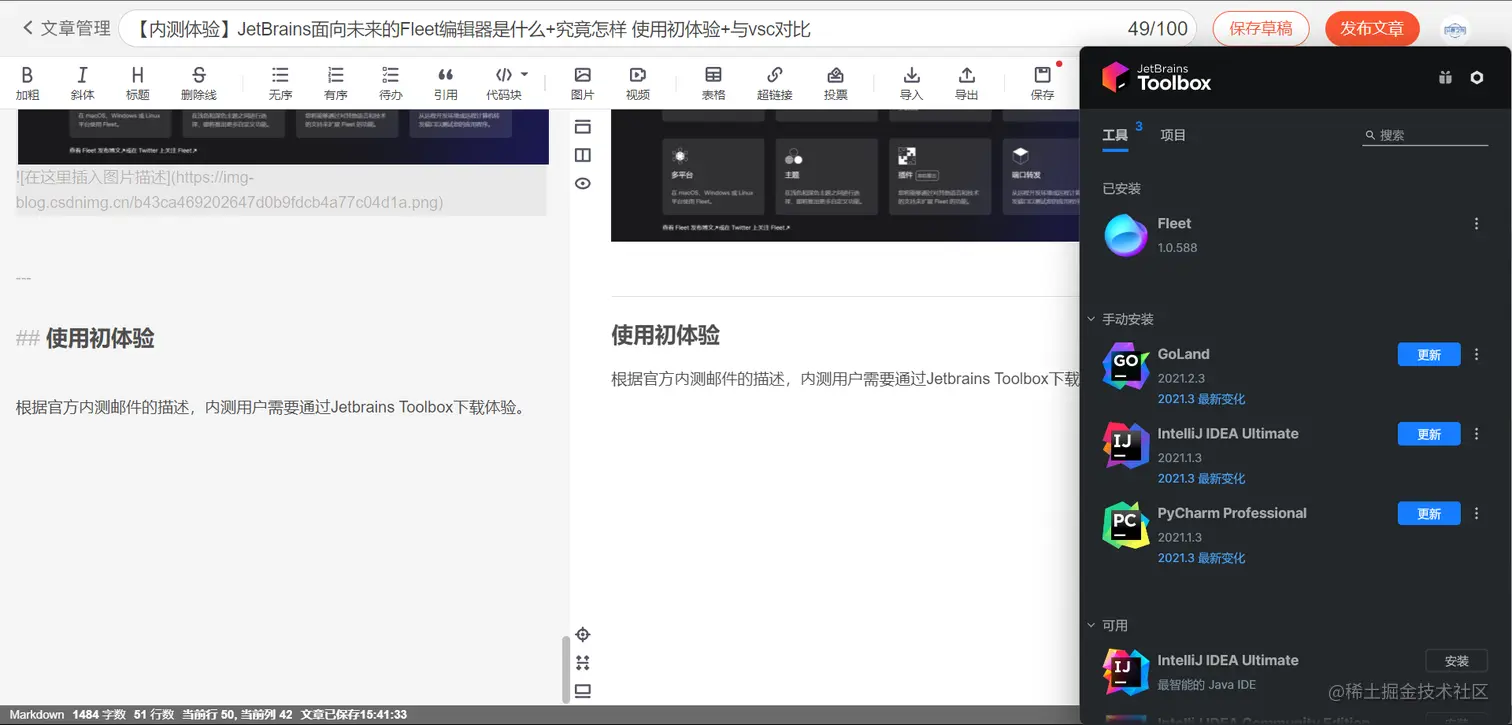The height and width of the screenshot is (725, 1512).
Task: Switch to Toolbox 项目 tab
Action: coord(1173,135)
